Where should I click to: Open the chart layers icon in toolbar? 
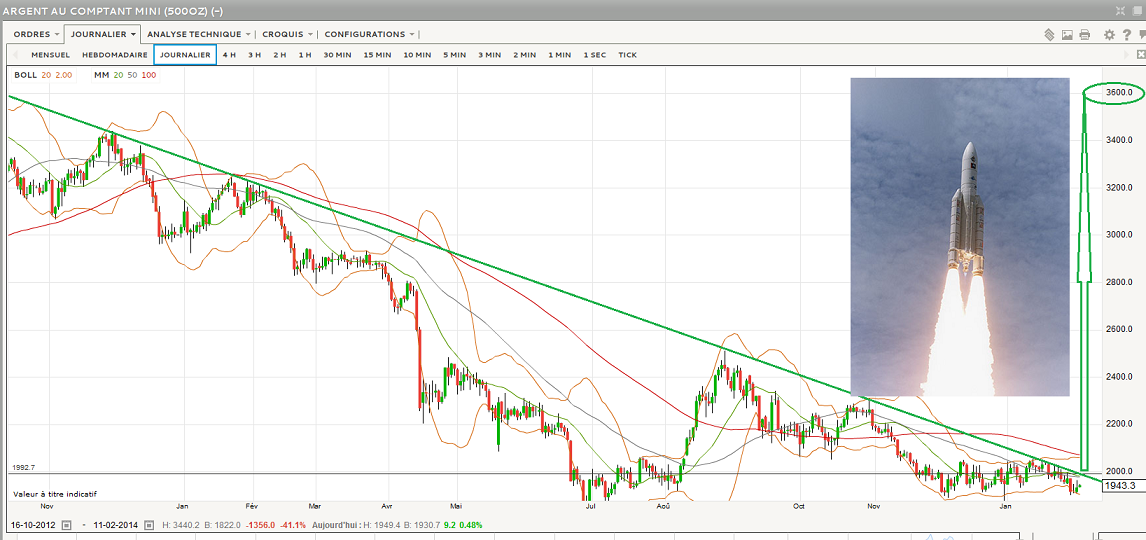(1049, 35)
